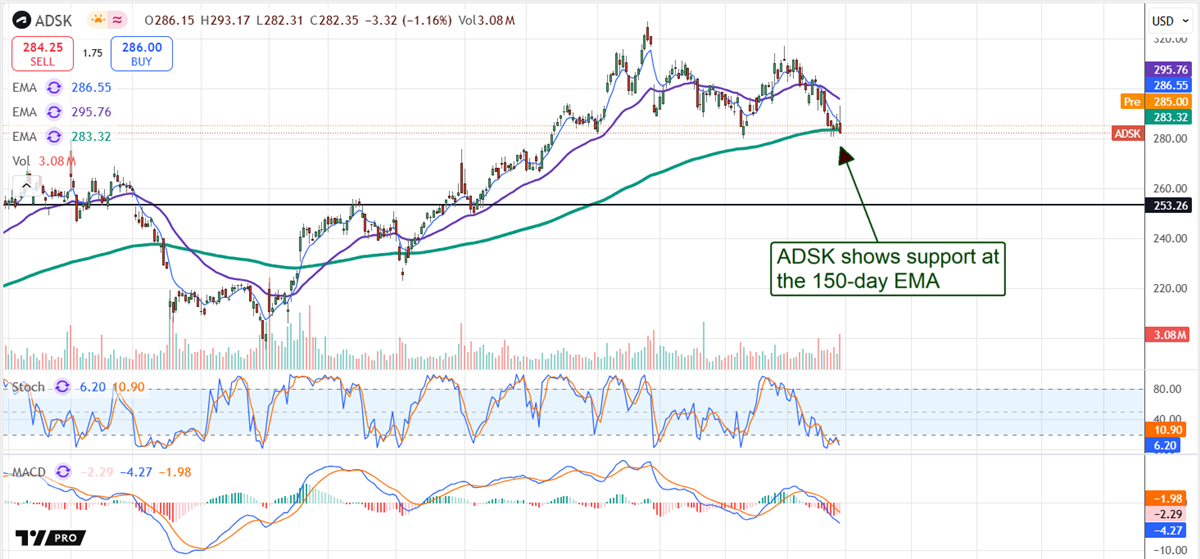Click the purple 295.76 EMA price label
This screenshot has width=1200, height=559.
(x=1169, y=70)
